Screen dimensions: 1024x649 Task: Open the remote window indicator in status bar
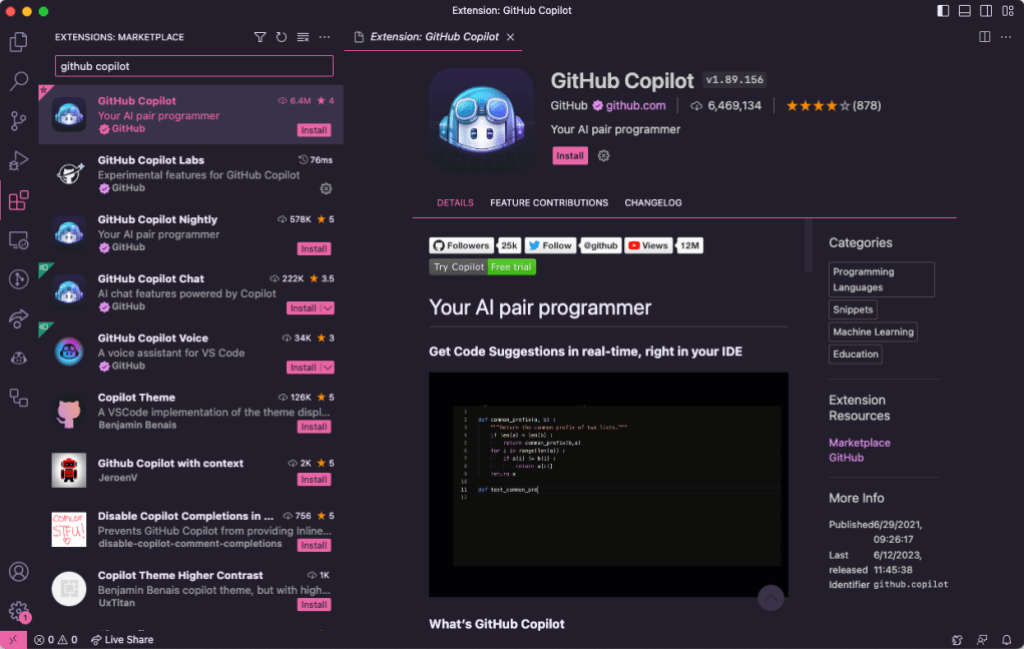13,640
